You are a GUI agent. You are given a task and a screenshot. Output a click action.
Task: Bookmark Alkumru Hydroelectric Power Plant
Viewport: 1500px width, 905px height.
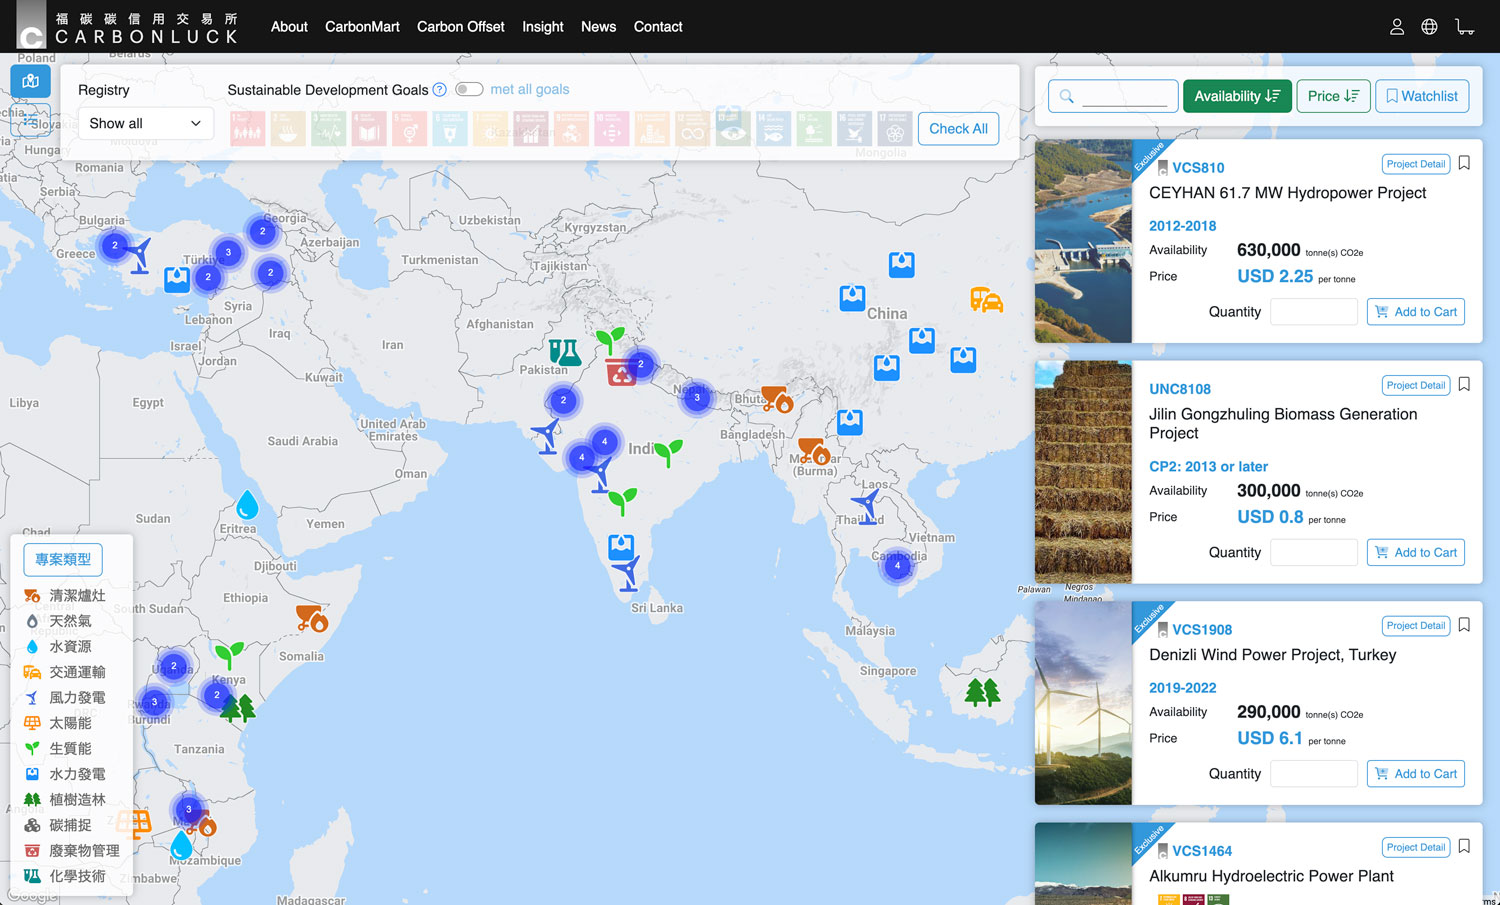point(1464,846)
